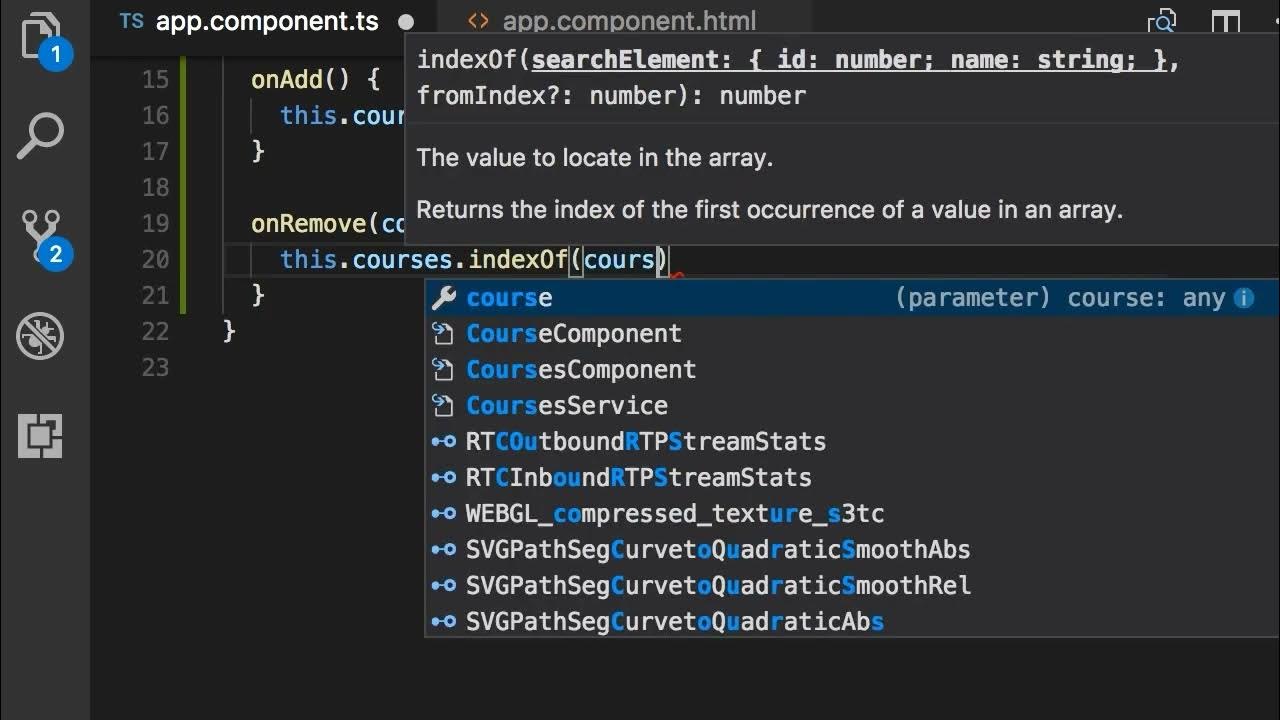Pick CoursesComponent in suggestion list

coord(581,370)
